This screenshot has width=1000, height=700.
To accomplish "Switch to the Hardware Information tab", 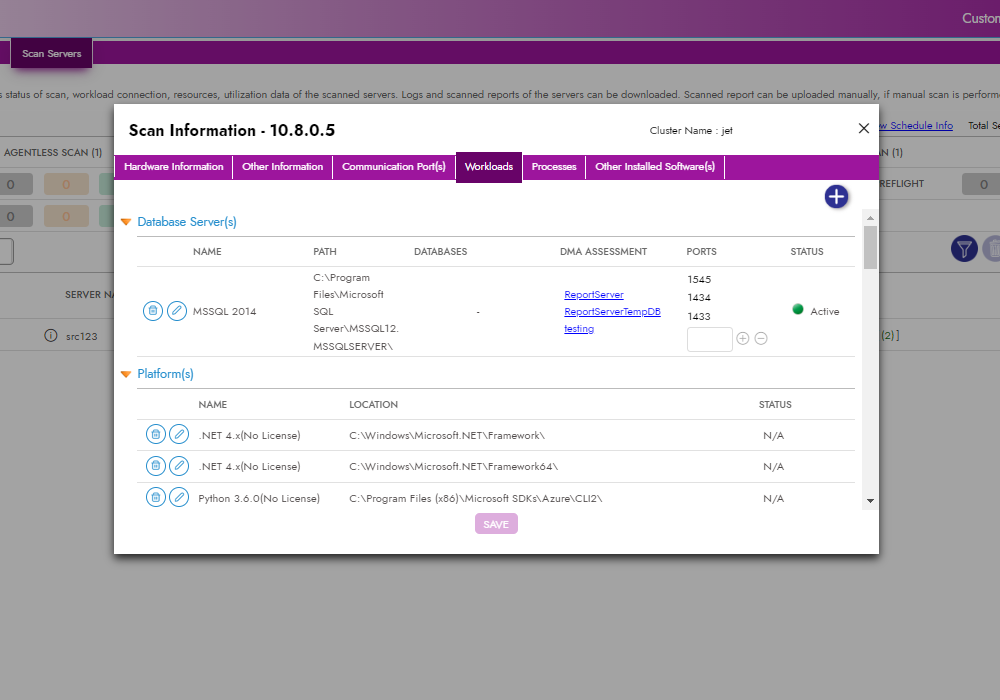I will point(173,167).
